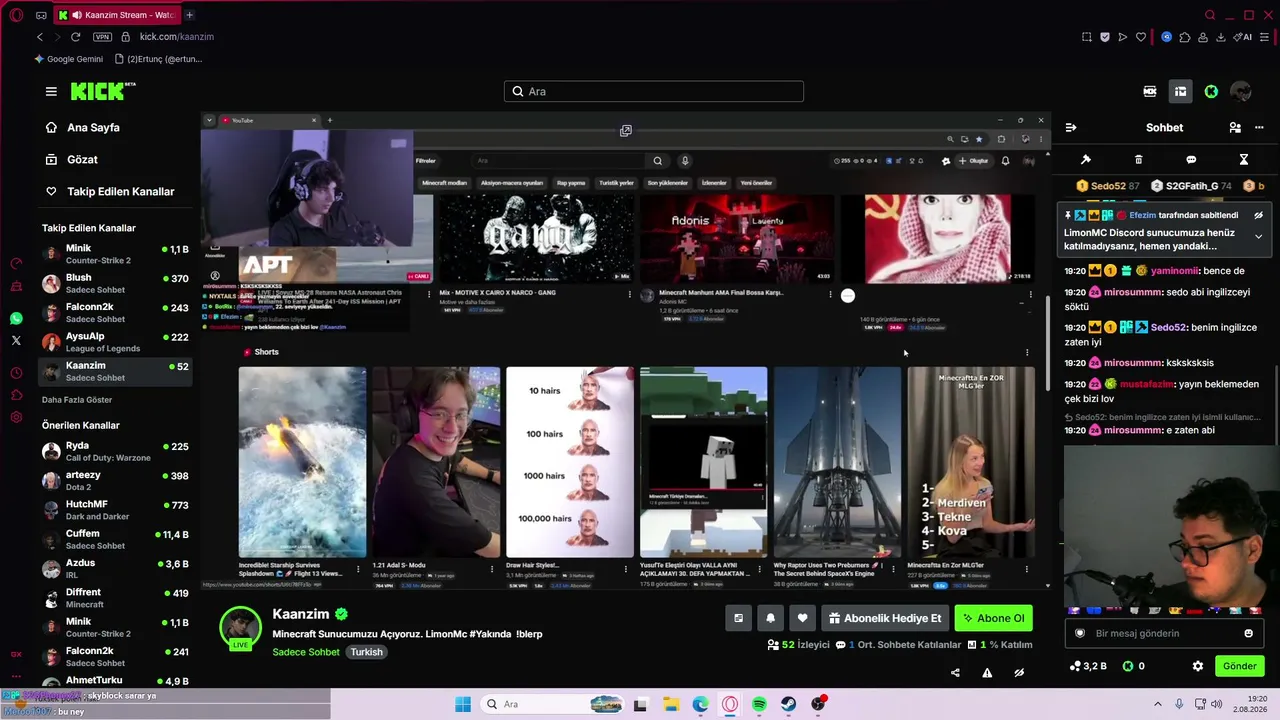Open Opera AI assistant icon

[1243, 37]
